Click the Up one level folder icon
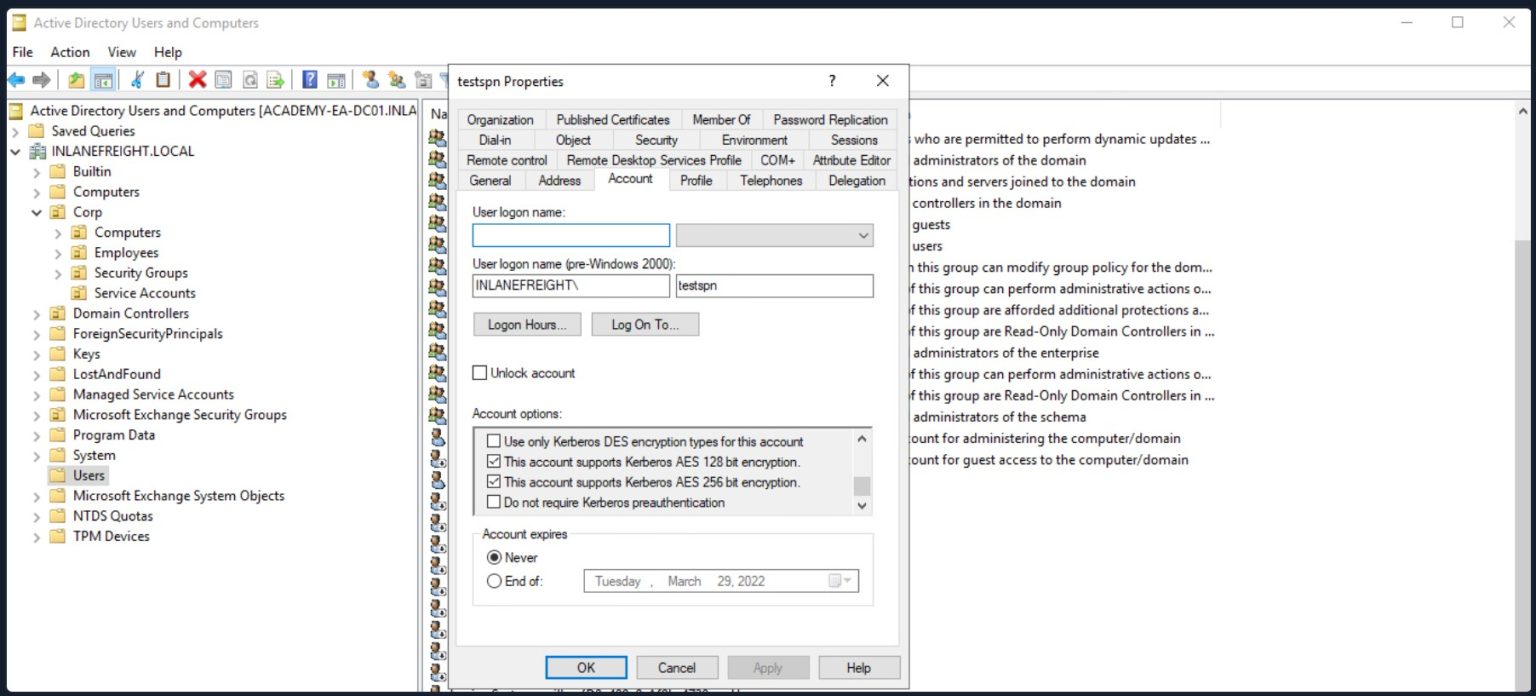1536x696 pixels. point(76,80)
